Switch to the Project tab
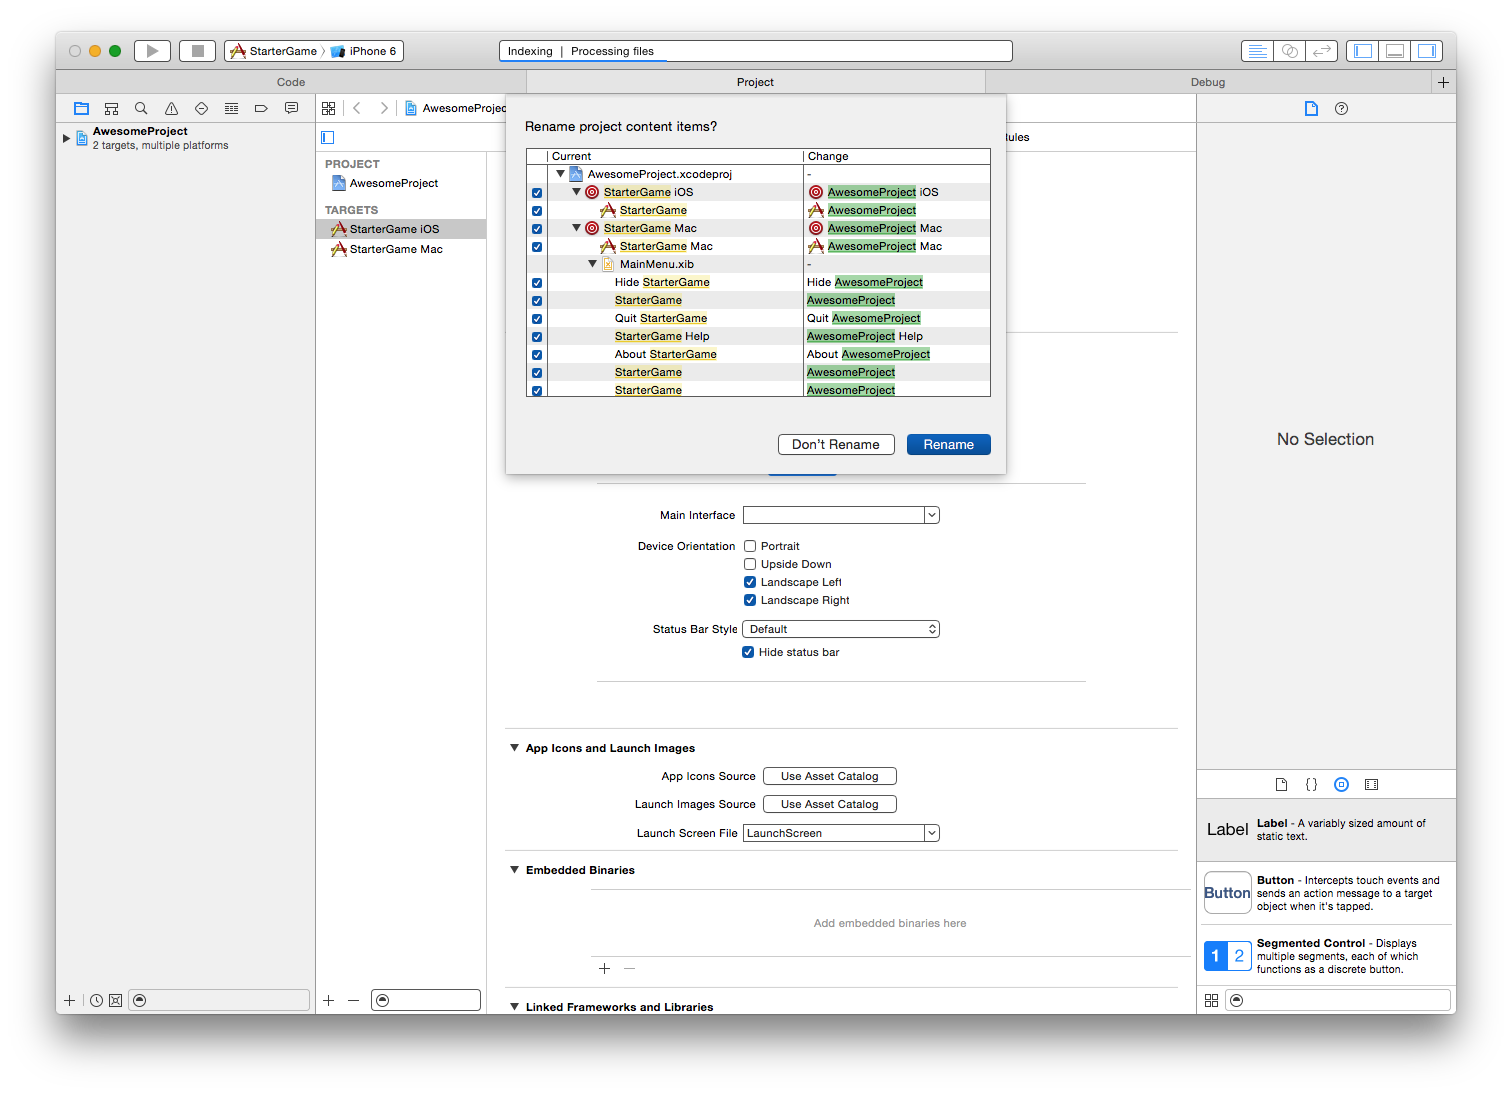 pyautogui.click(x=755, y=82)
